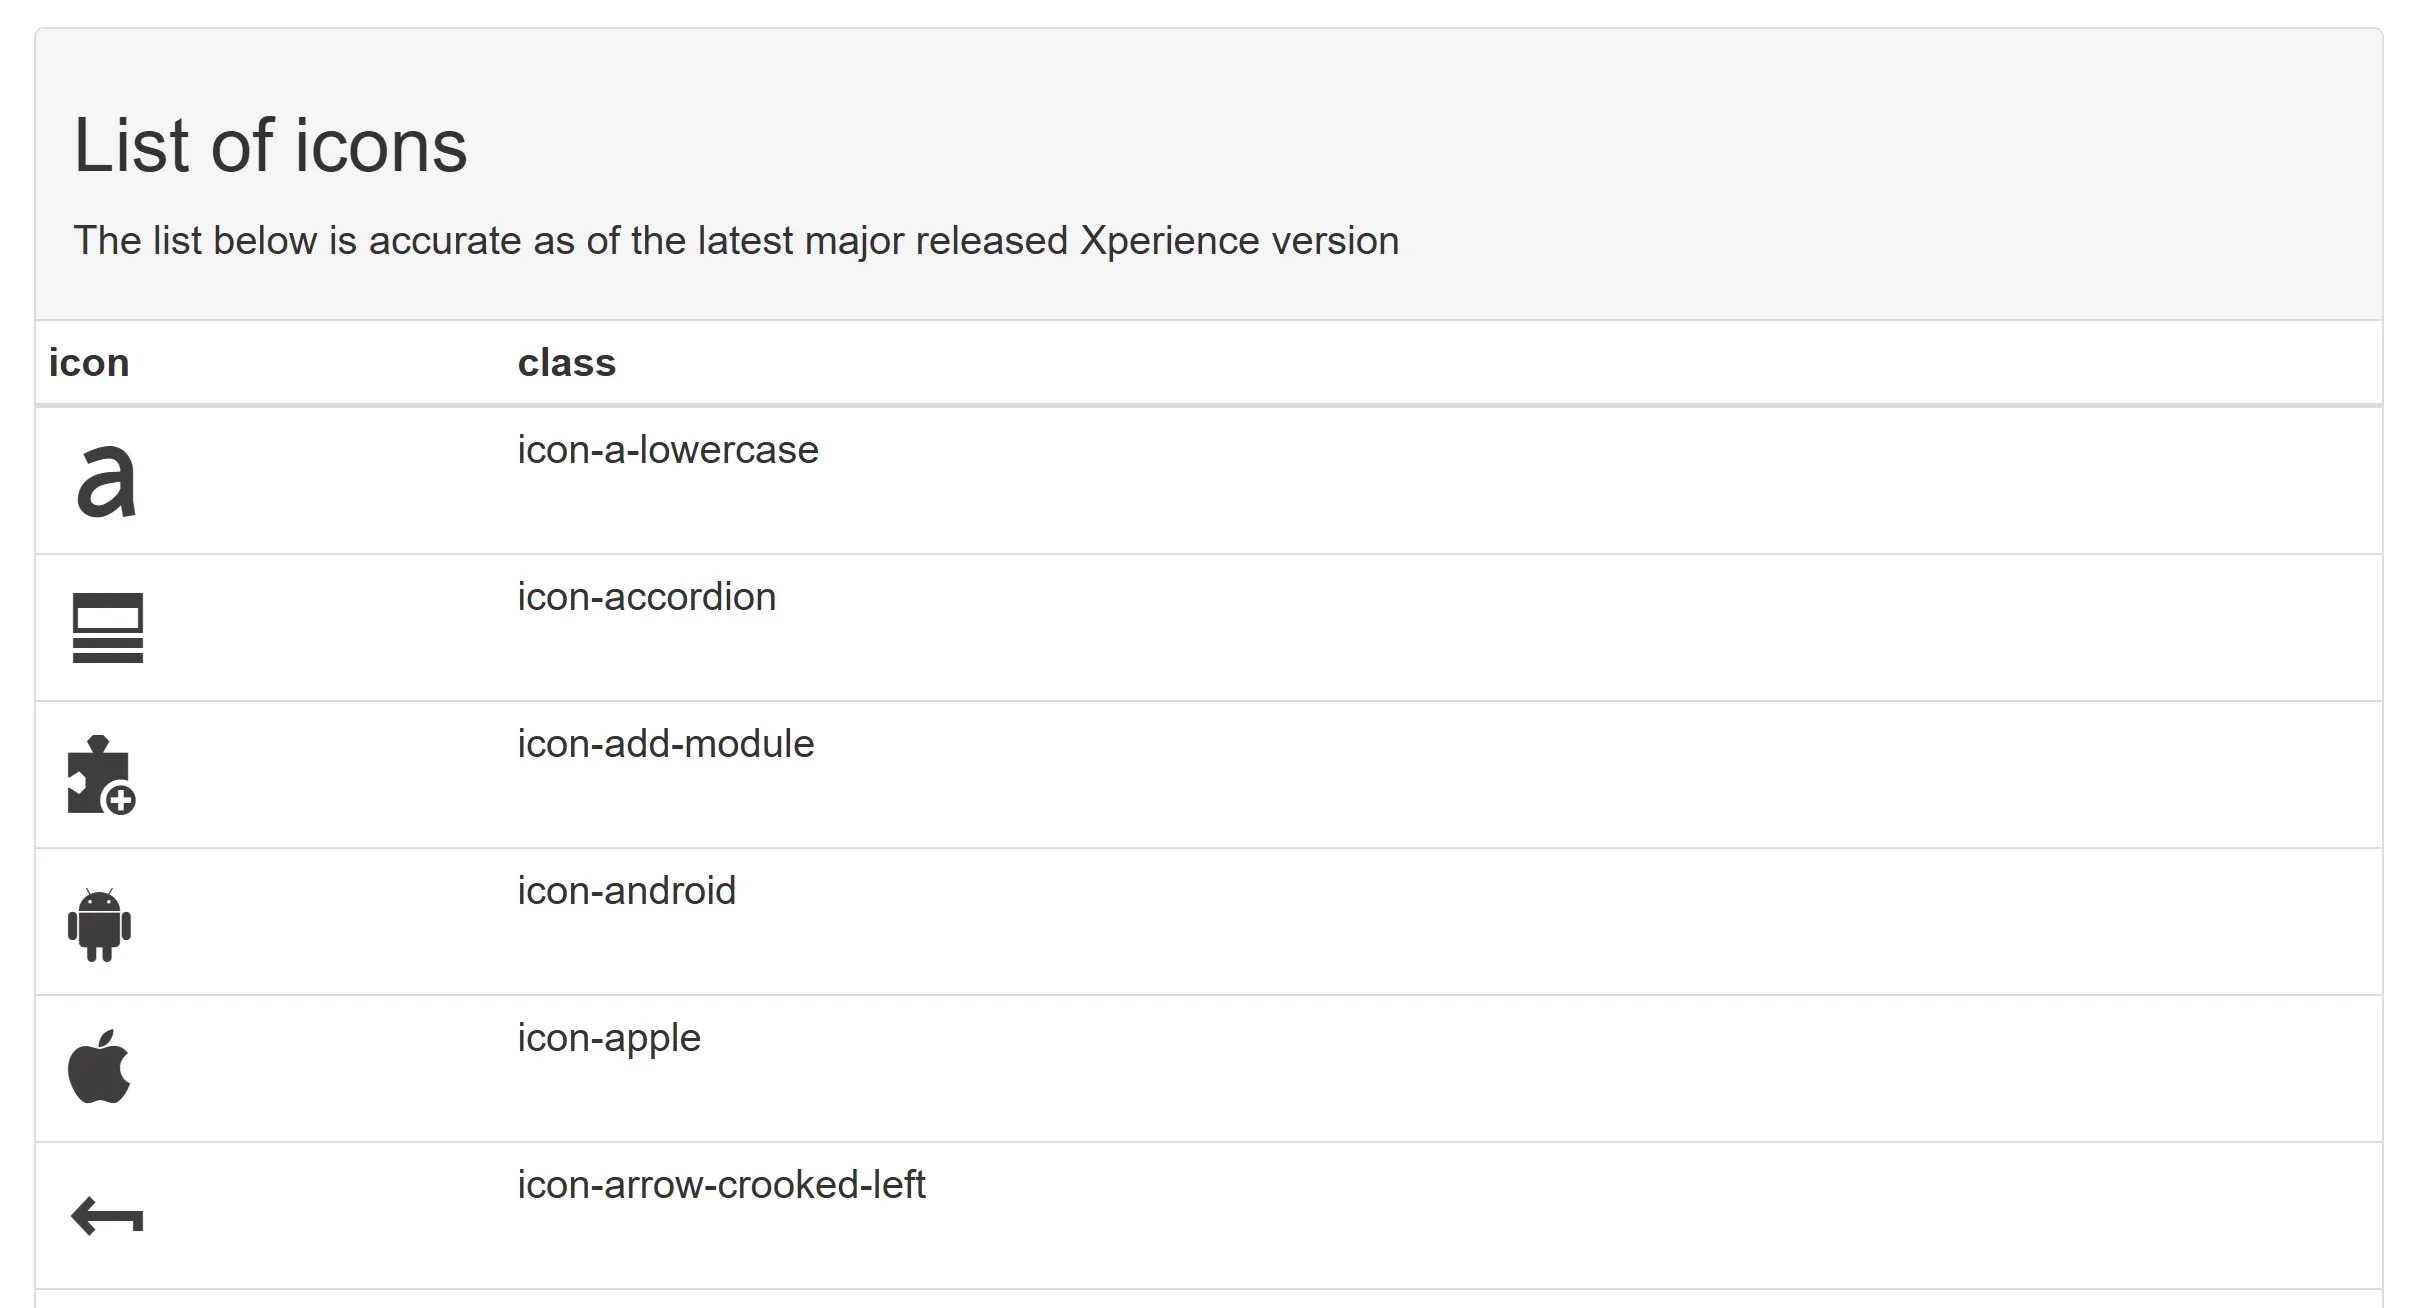Click the "List of icons" heading
Viewport: 2411px width, 1308px height.
tap(270, 146)
